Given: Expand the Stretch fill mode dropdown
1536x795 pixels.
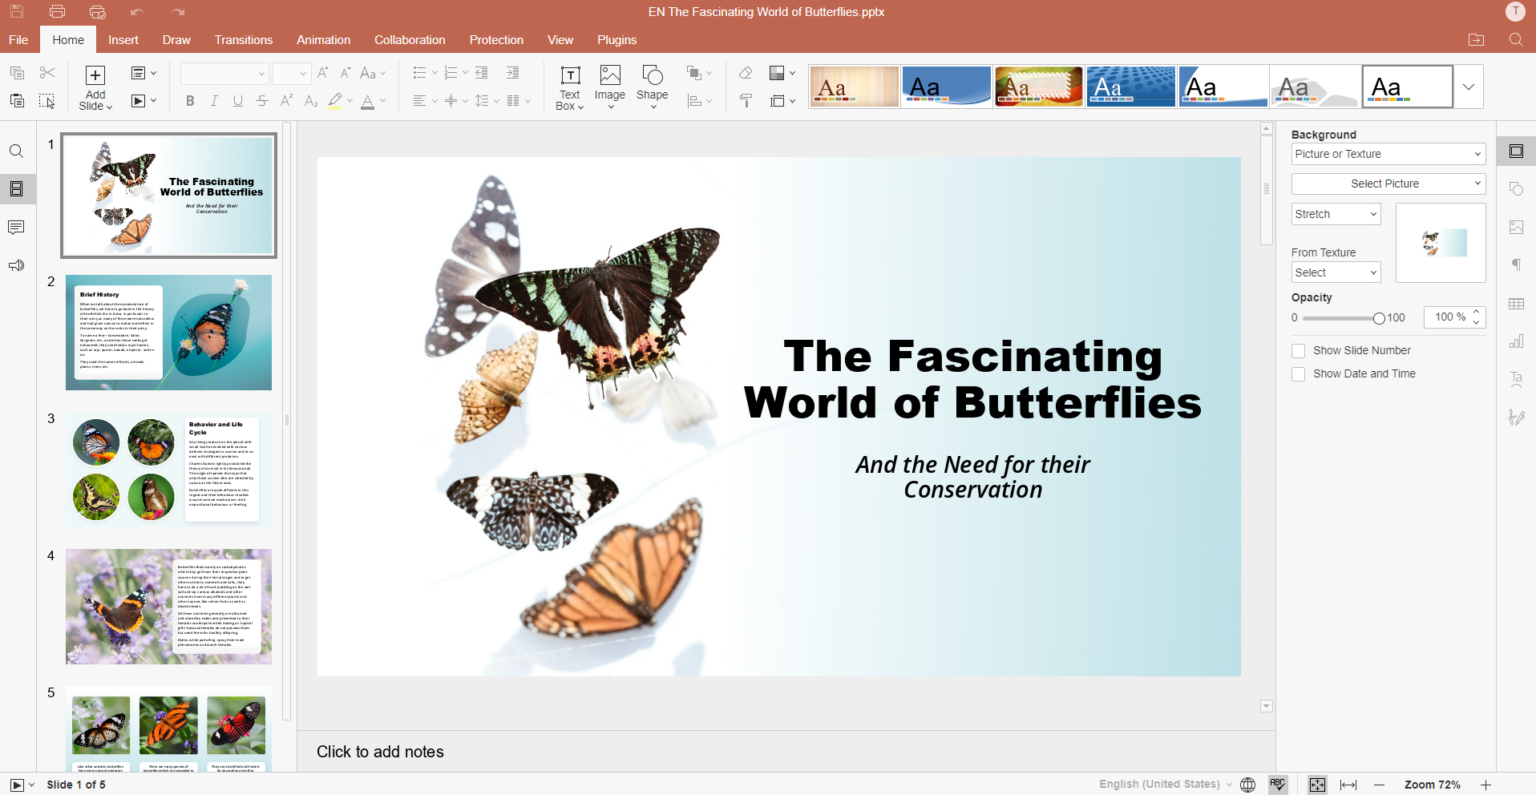Looking at the screenshot, I should pos(1335,214).
